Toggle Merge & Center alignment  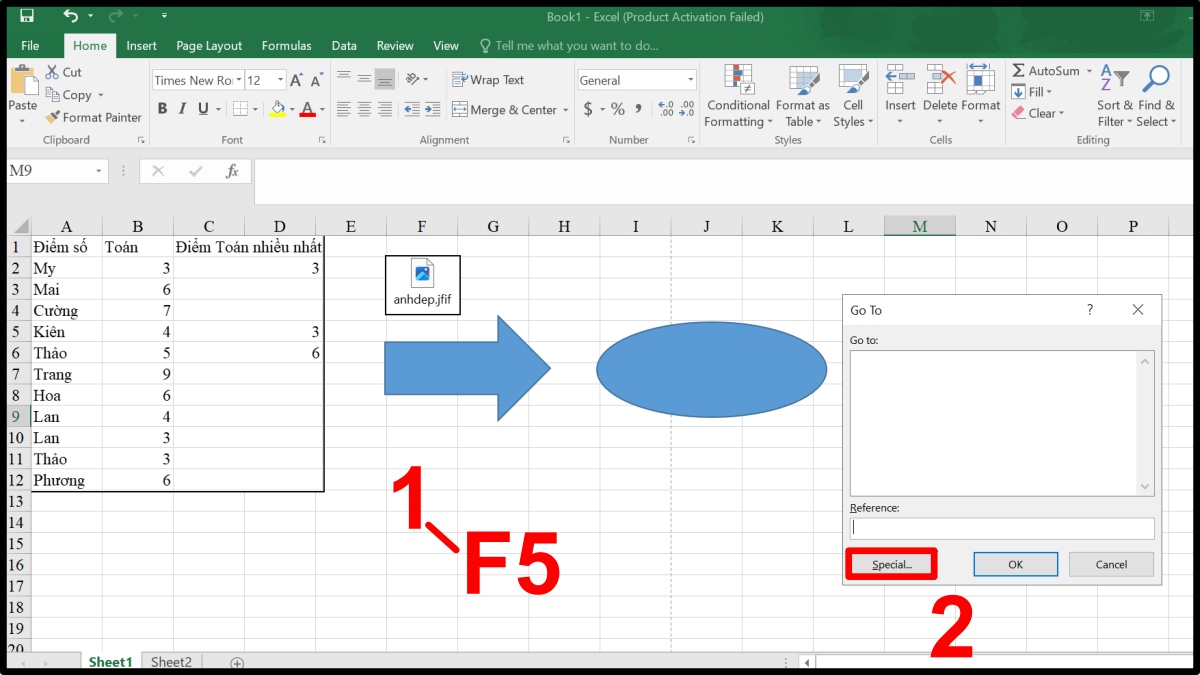tap(504, 110)
